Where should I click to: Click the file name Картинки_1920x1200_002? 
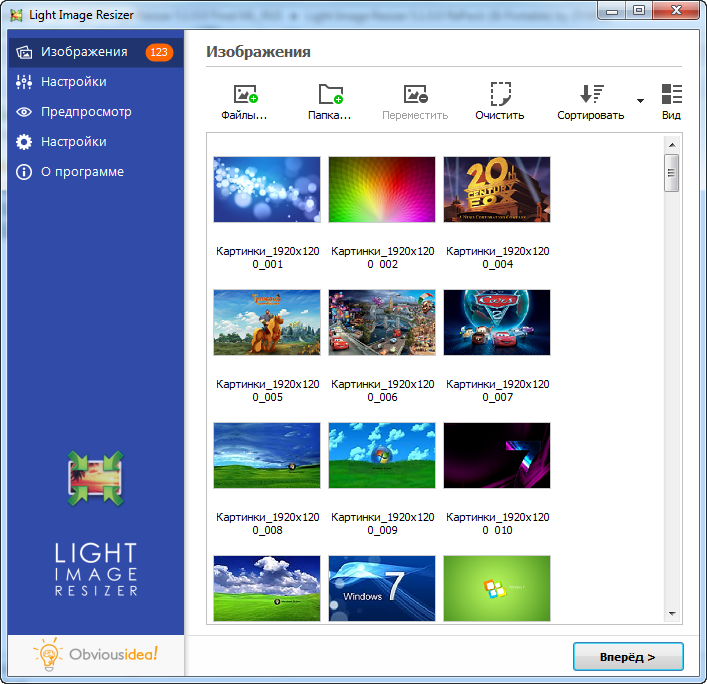382,257
